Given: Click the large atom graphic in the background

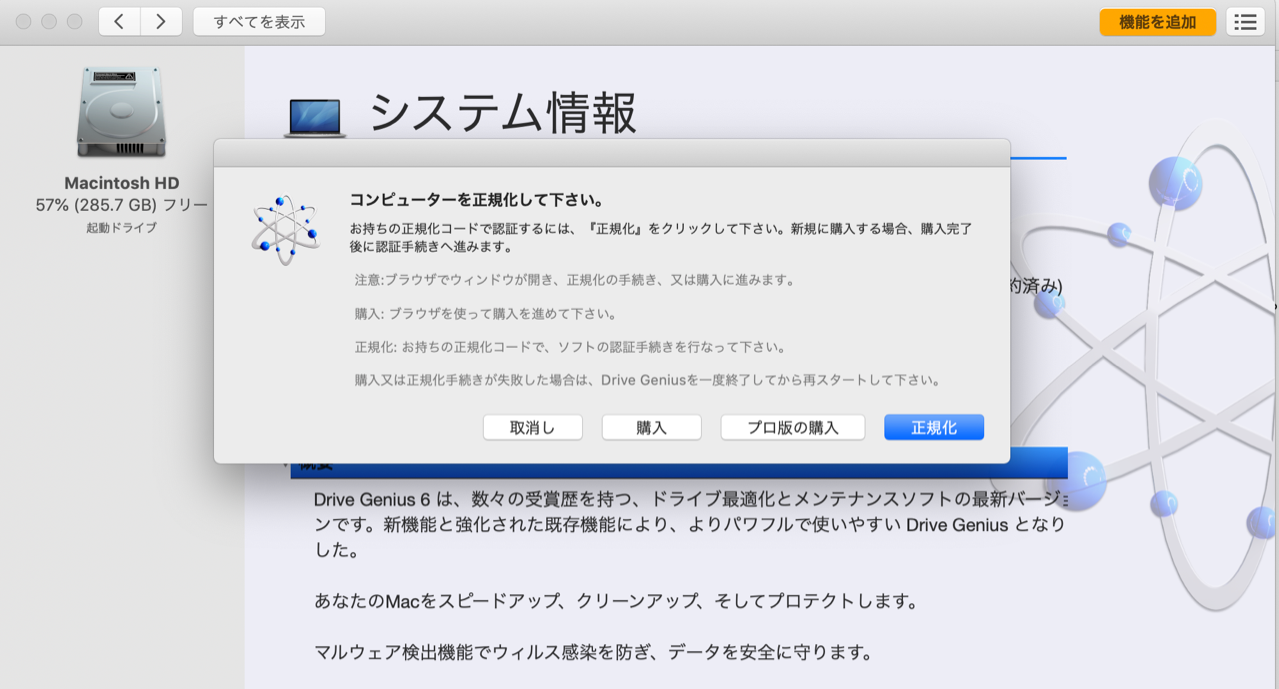Looking at the screenshot, I should pos(1170,380).
